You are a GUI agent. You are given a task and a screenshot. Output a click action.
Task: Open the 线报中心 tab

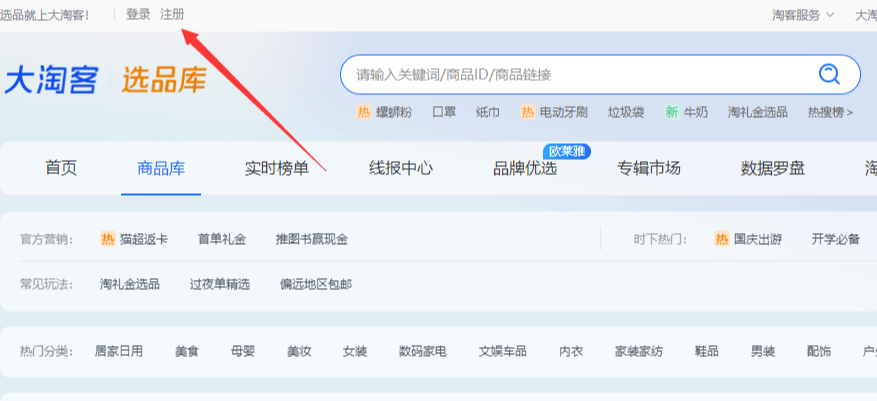(x=401, y=168)
